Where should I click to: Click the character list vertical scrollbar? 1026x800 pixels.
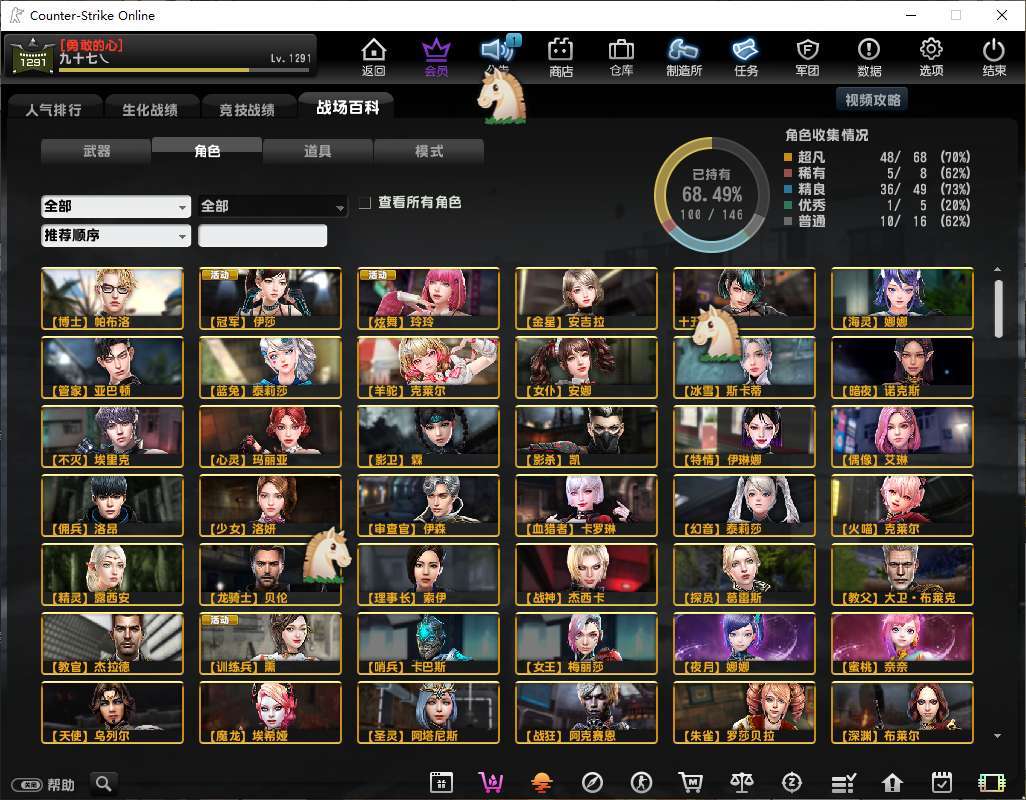pos(998,308)
